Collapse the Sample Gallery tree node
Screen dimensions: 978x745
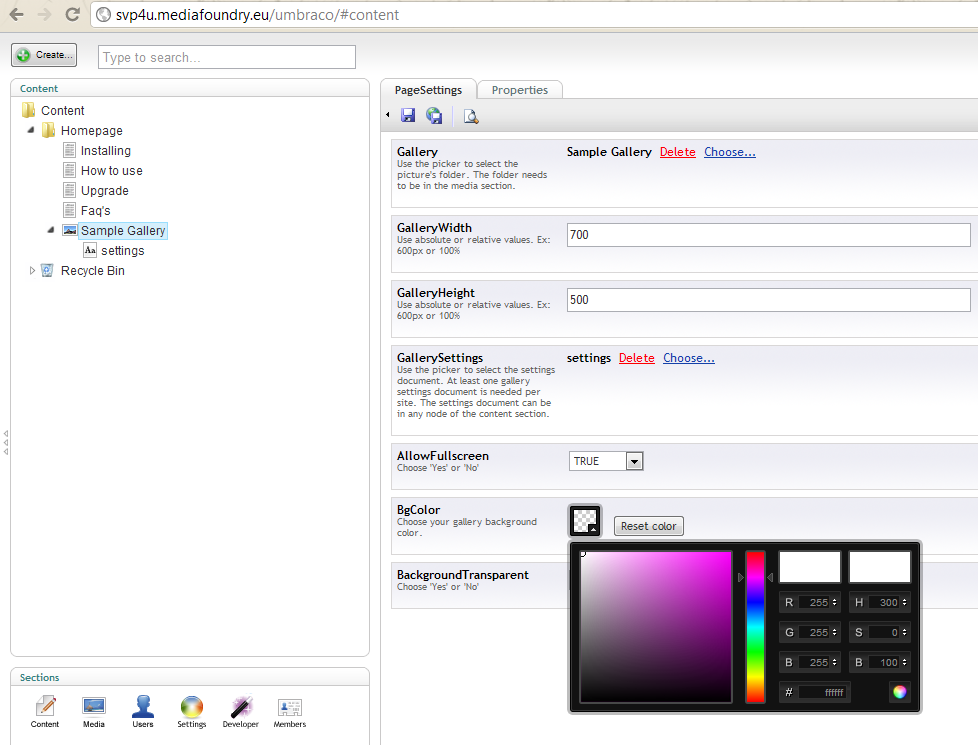click(51, 230)
